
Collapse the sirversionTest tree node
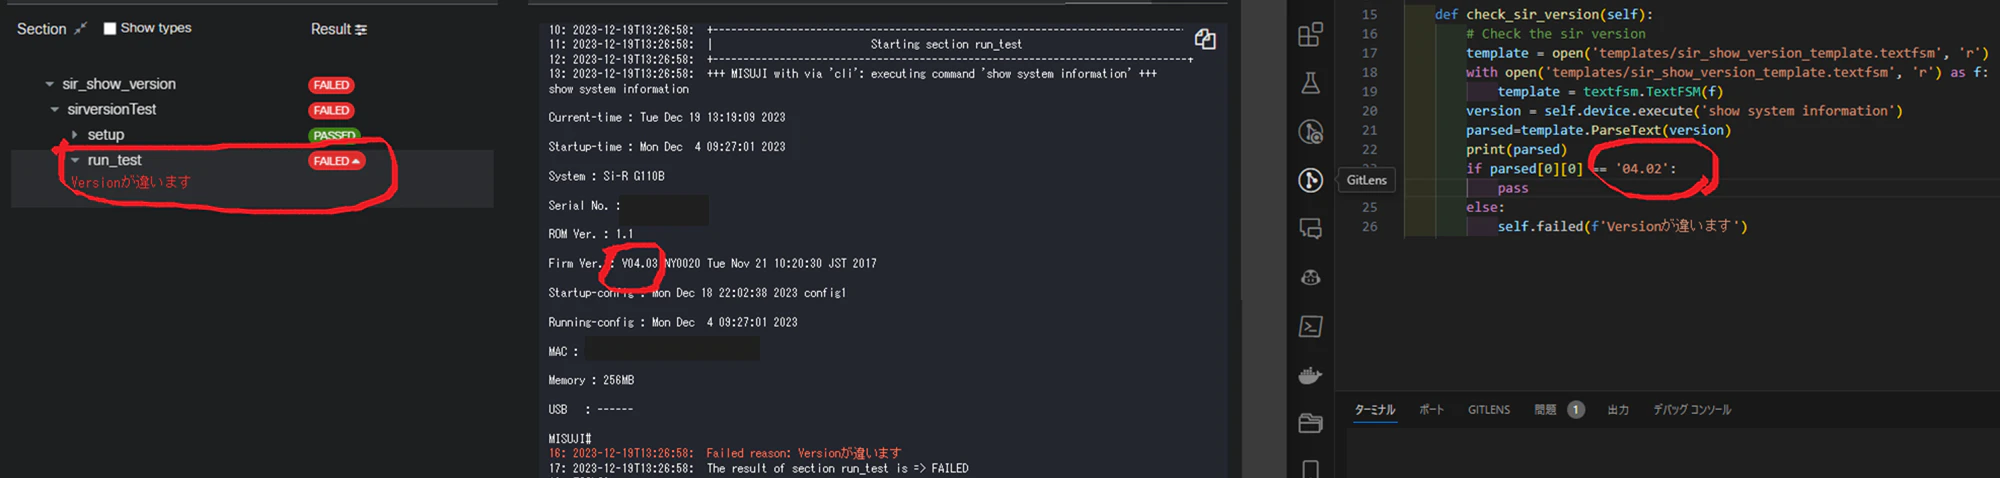tap(55, 109)
